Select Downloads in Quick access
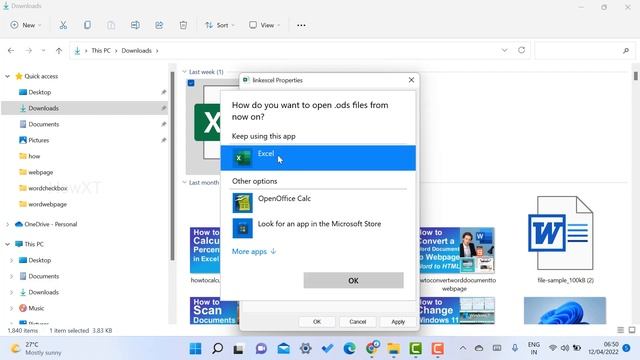The width and height of the screenshot is (640, 360). pyautogui.click(x=84, y=108)
